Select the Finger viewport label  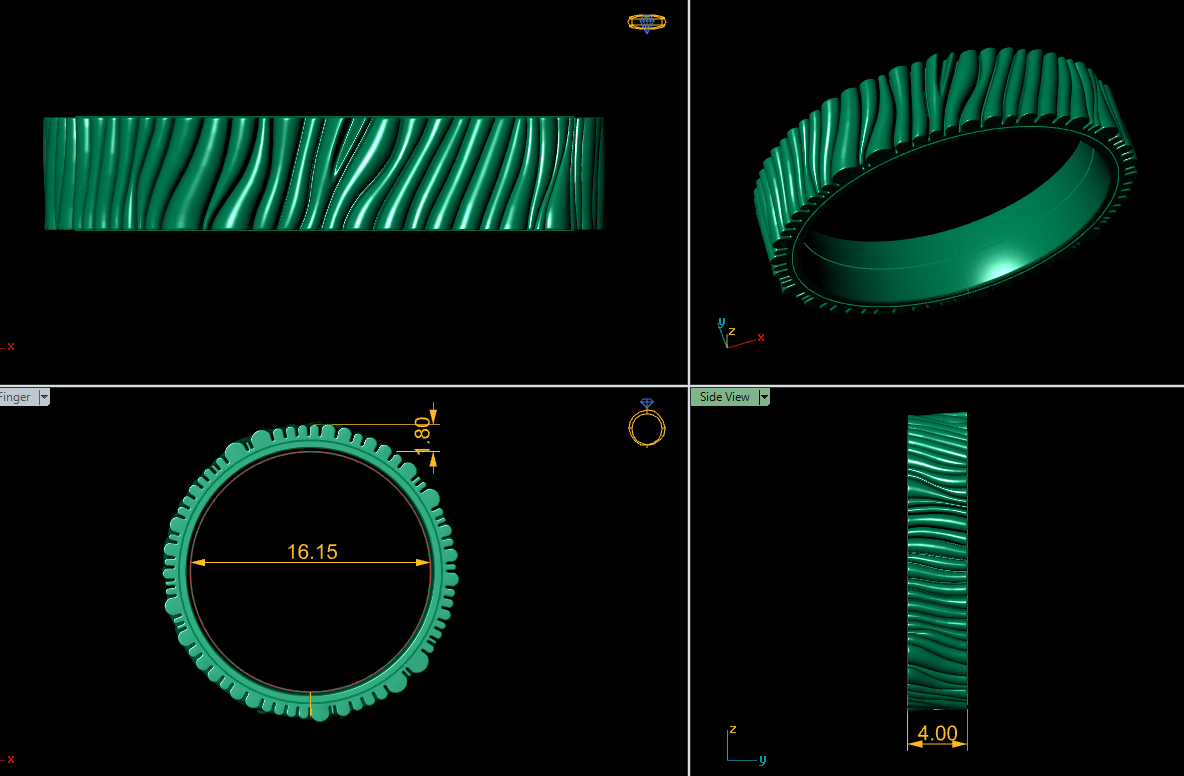[15, 397]
